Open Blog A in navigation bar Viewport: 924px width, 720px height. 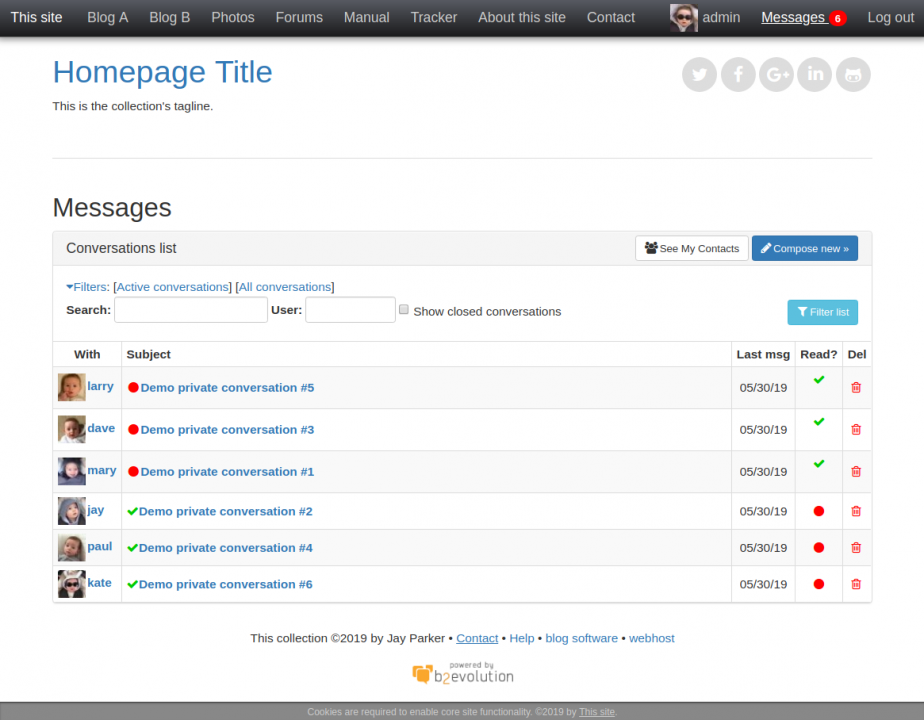point(108,18)
